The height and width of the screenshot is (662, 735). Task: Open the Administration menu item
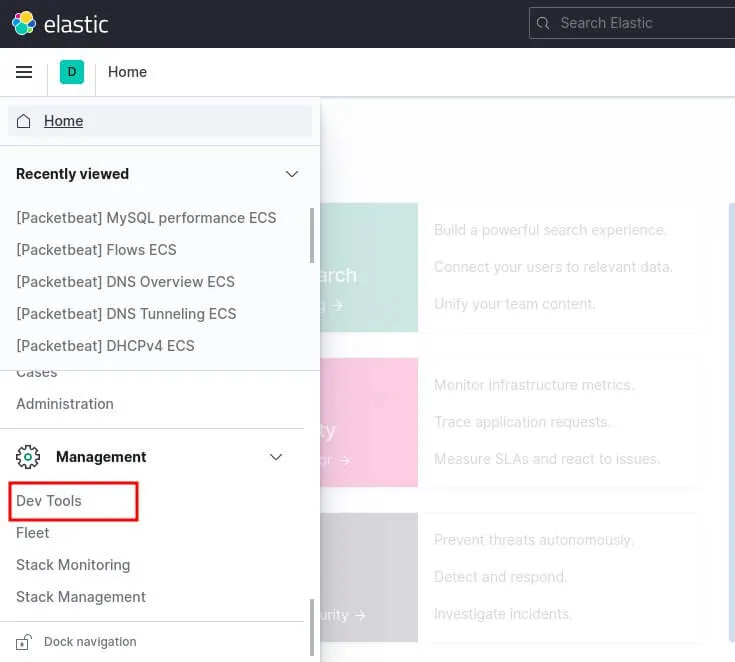[x=65, y=404]
